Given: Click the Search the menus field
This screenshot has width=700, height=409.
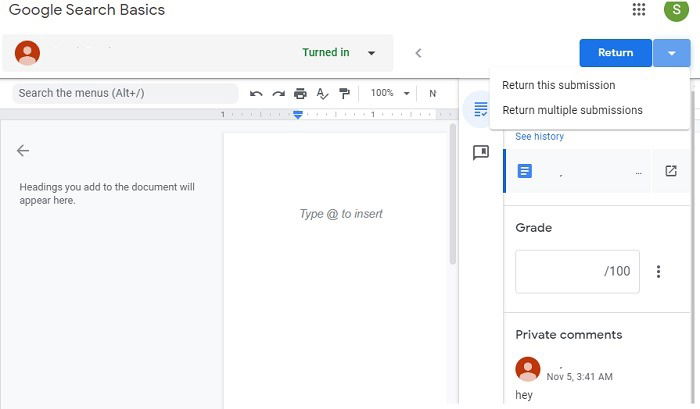Looking at the screenshot, I should tap(125, 93).
